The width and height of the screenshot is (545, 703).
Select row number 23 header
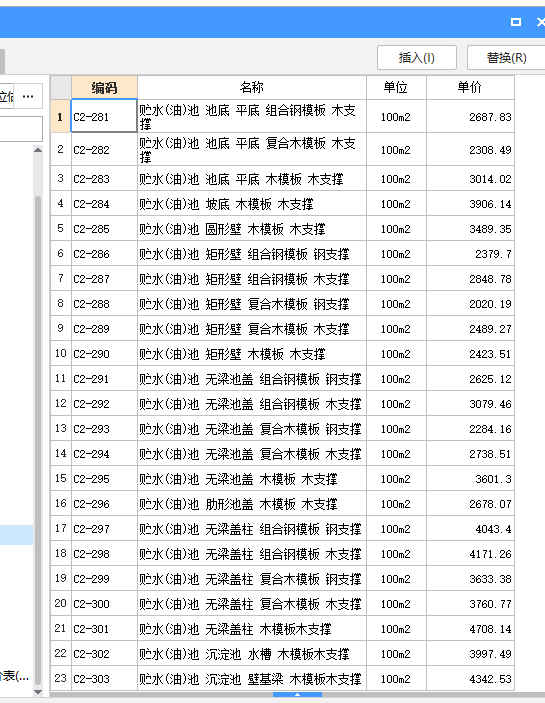tap(61, 678)
